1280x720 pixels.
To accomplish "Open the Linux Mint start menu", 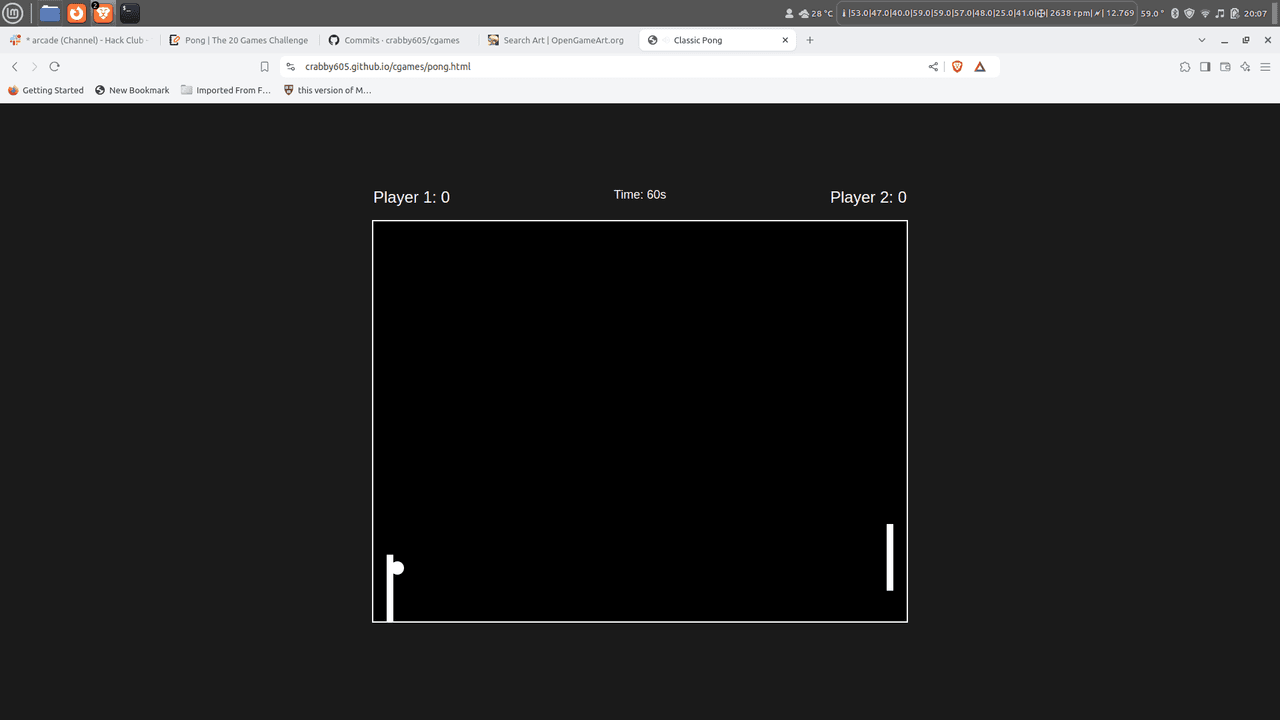I will (x=13, y=13).
